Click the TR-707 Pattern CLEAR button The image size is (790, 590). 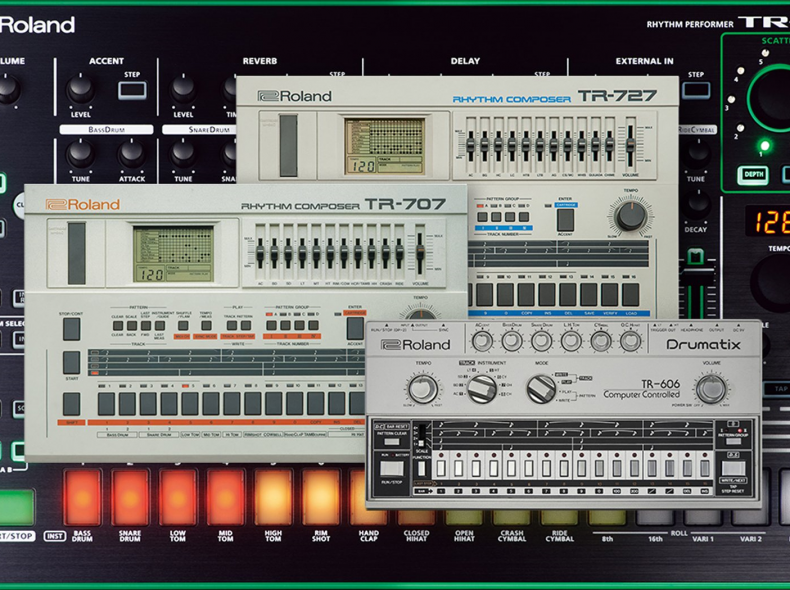pos(117,325)
